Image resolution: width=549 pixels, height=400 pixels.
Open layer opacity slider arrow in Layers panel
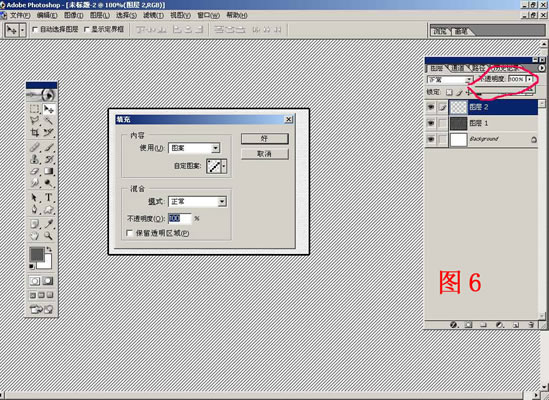(530, 79)
